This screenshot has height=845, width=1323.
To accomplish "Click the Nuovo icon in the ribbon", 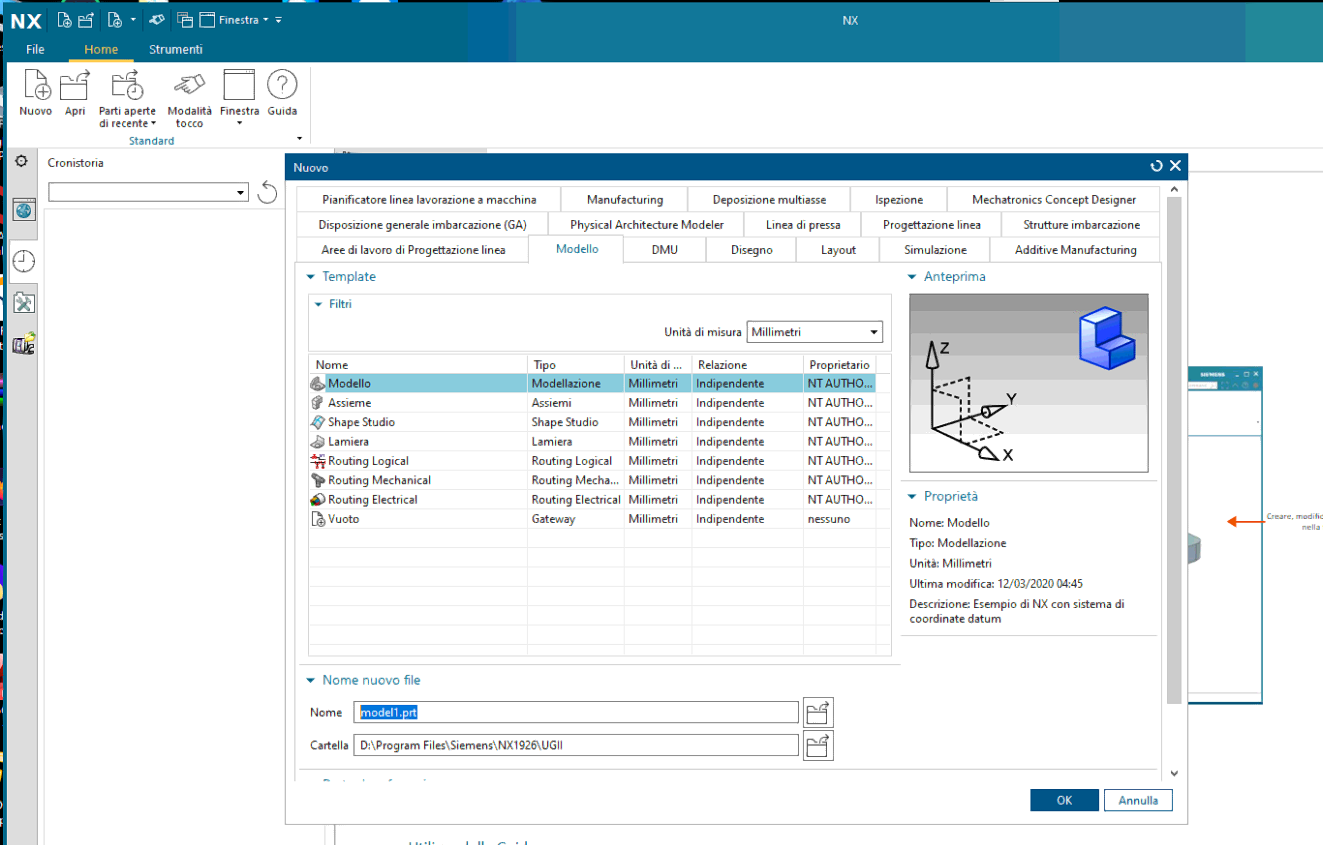I will 36,86.
